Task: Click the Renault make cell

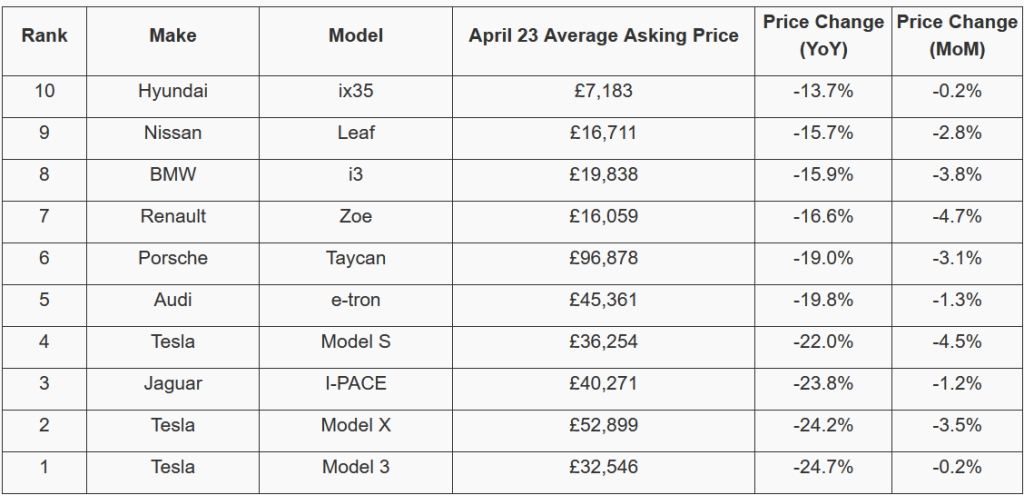Action: (x=173, y=217)
